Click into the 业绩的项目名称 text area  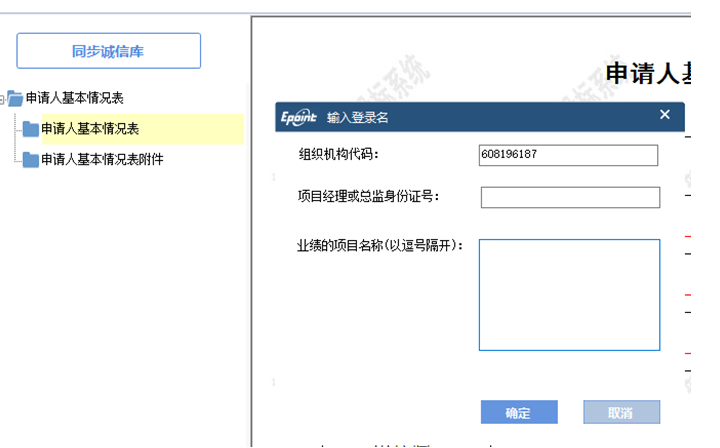point(569,295)
